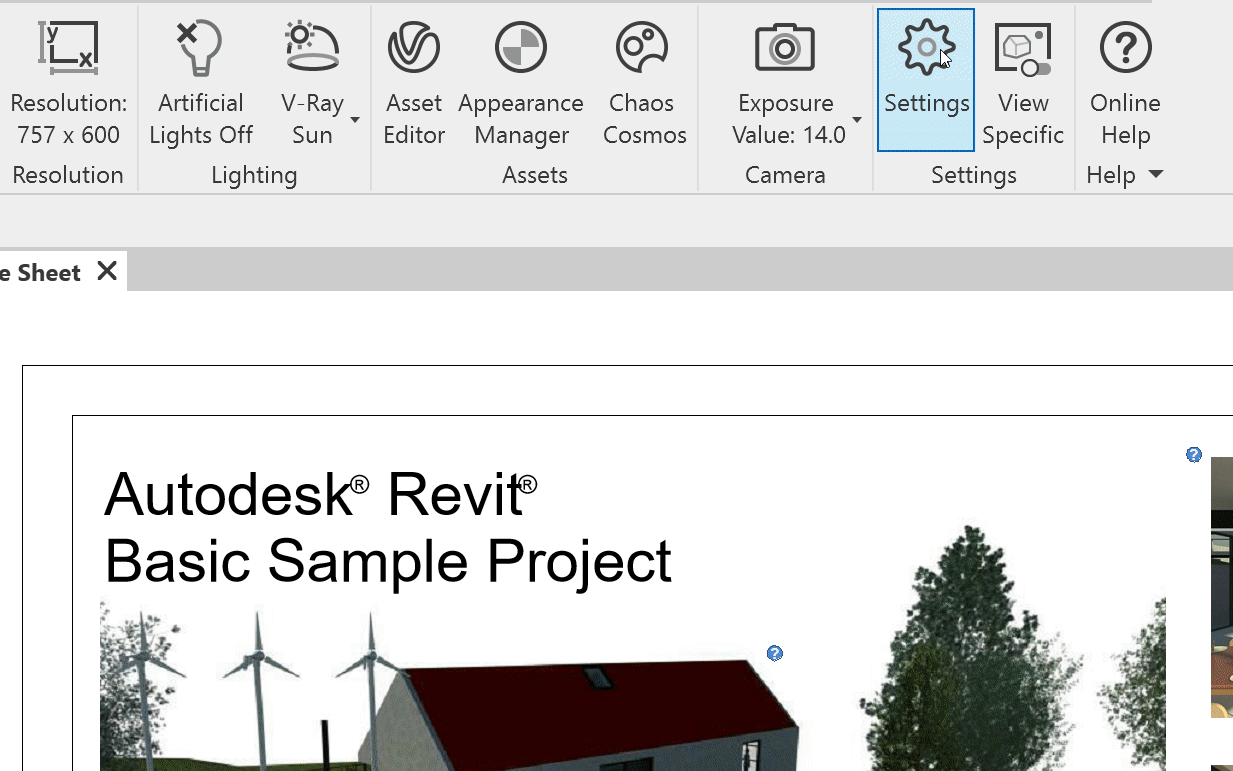The image size is (1233, 771).
Task: Click help marker above red-roof house
Action: (x=775, y=653)
